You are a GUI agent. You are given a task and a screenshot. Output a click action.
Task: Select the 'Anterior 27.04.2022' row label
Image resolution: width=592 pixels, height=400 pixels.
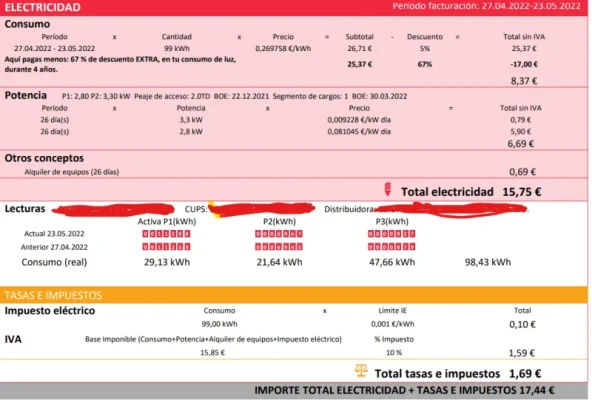(x=54, y=247)
